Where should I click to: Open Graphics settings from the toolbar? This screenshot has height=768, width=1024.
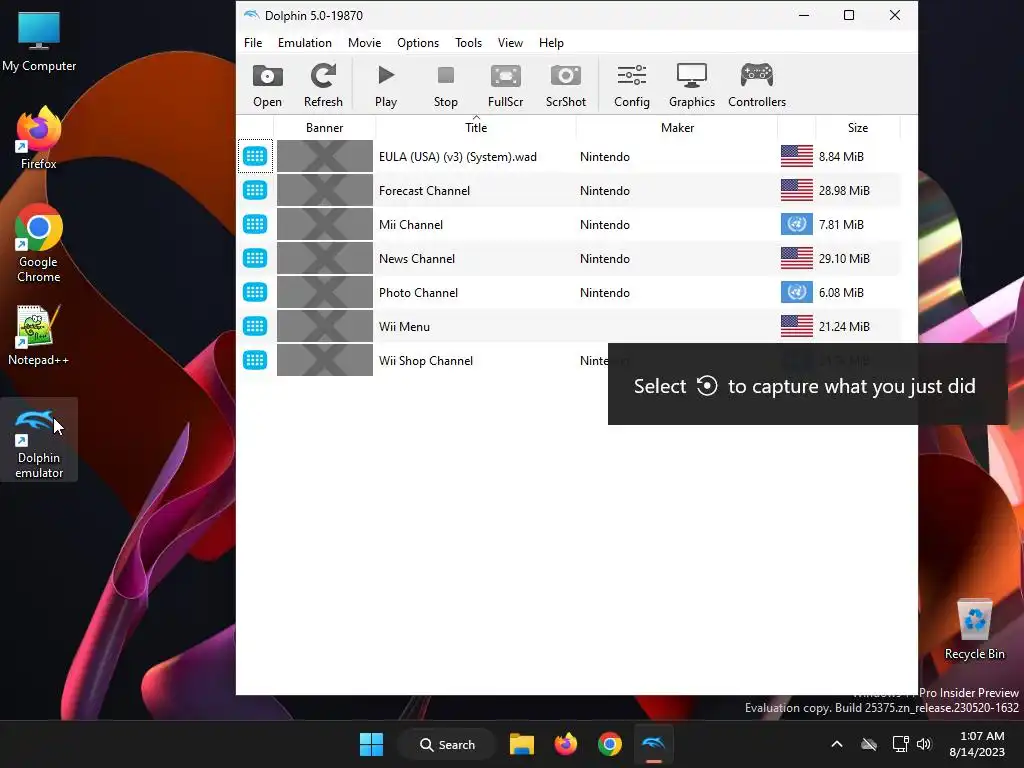(692, 86)
